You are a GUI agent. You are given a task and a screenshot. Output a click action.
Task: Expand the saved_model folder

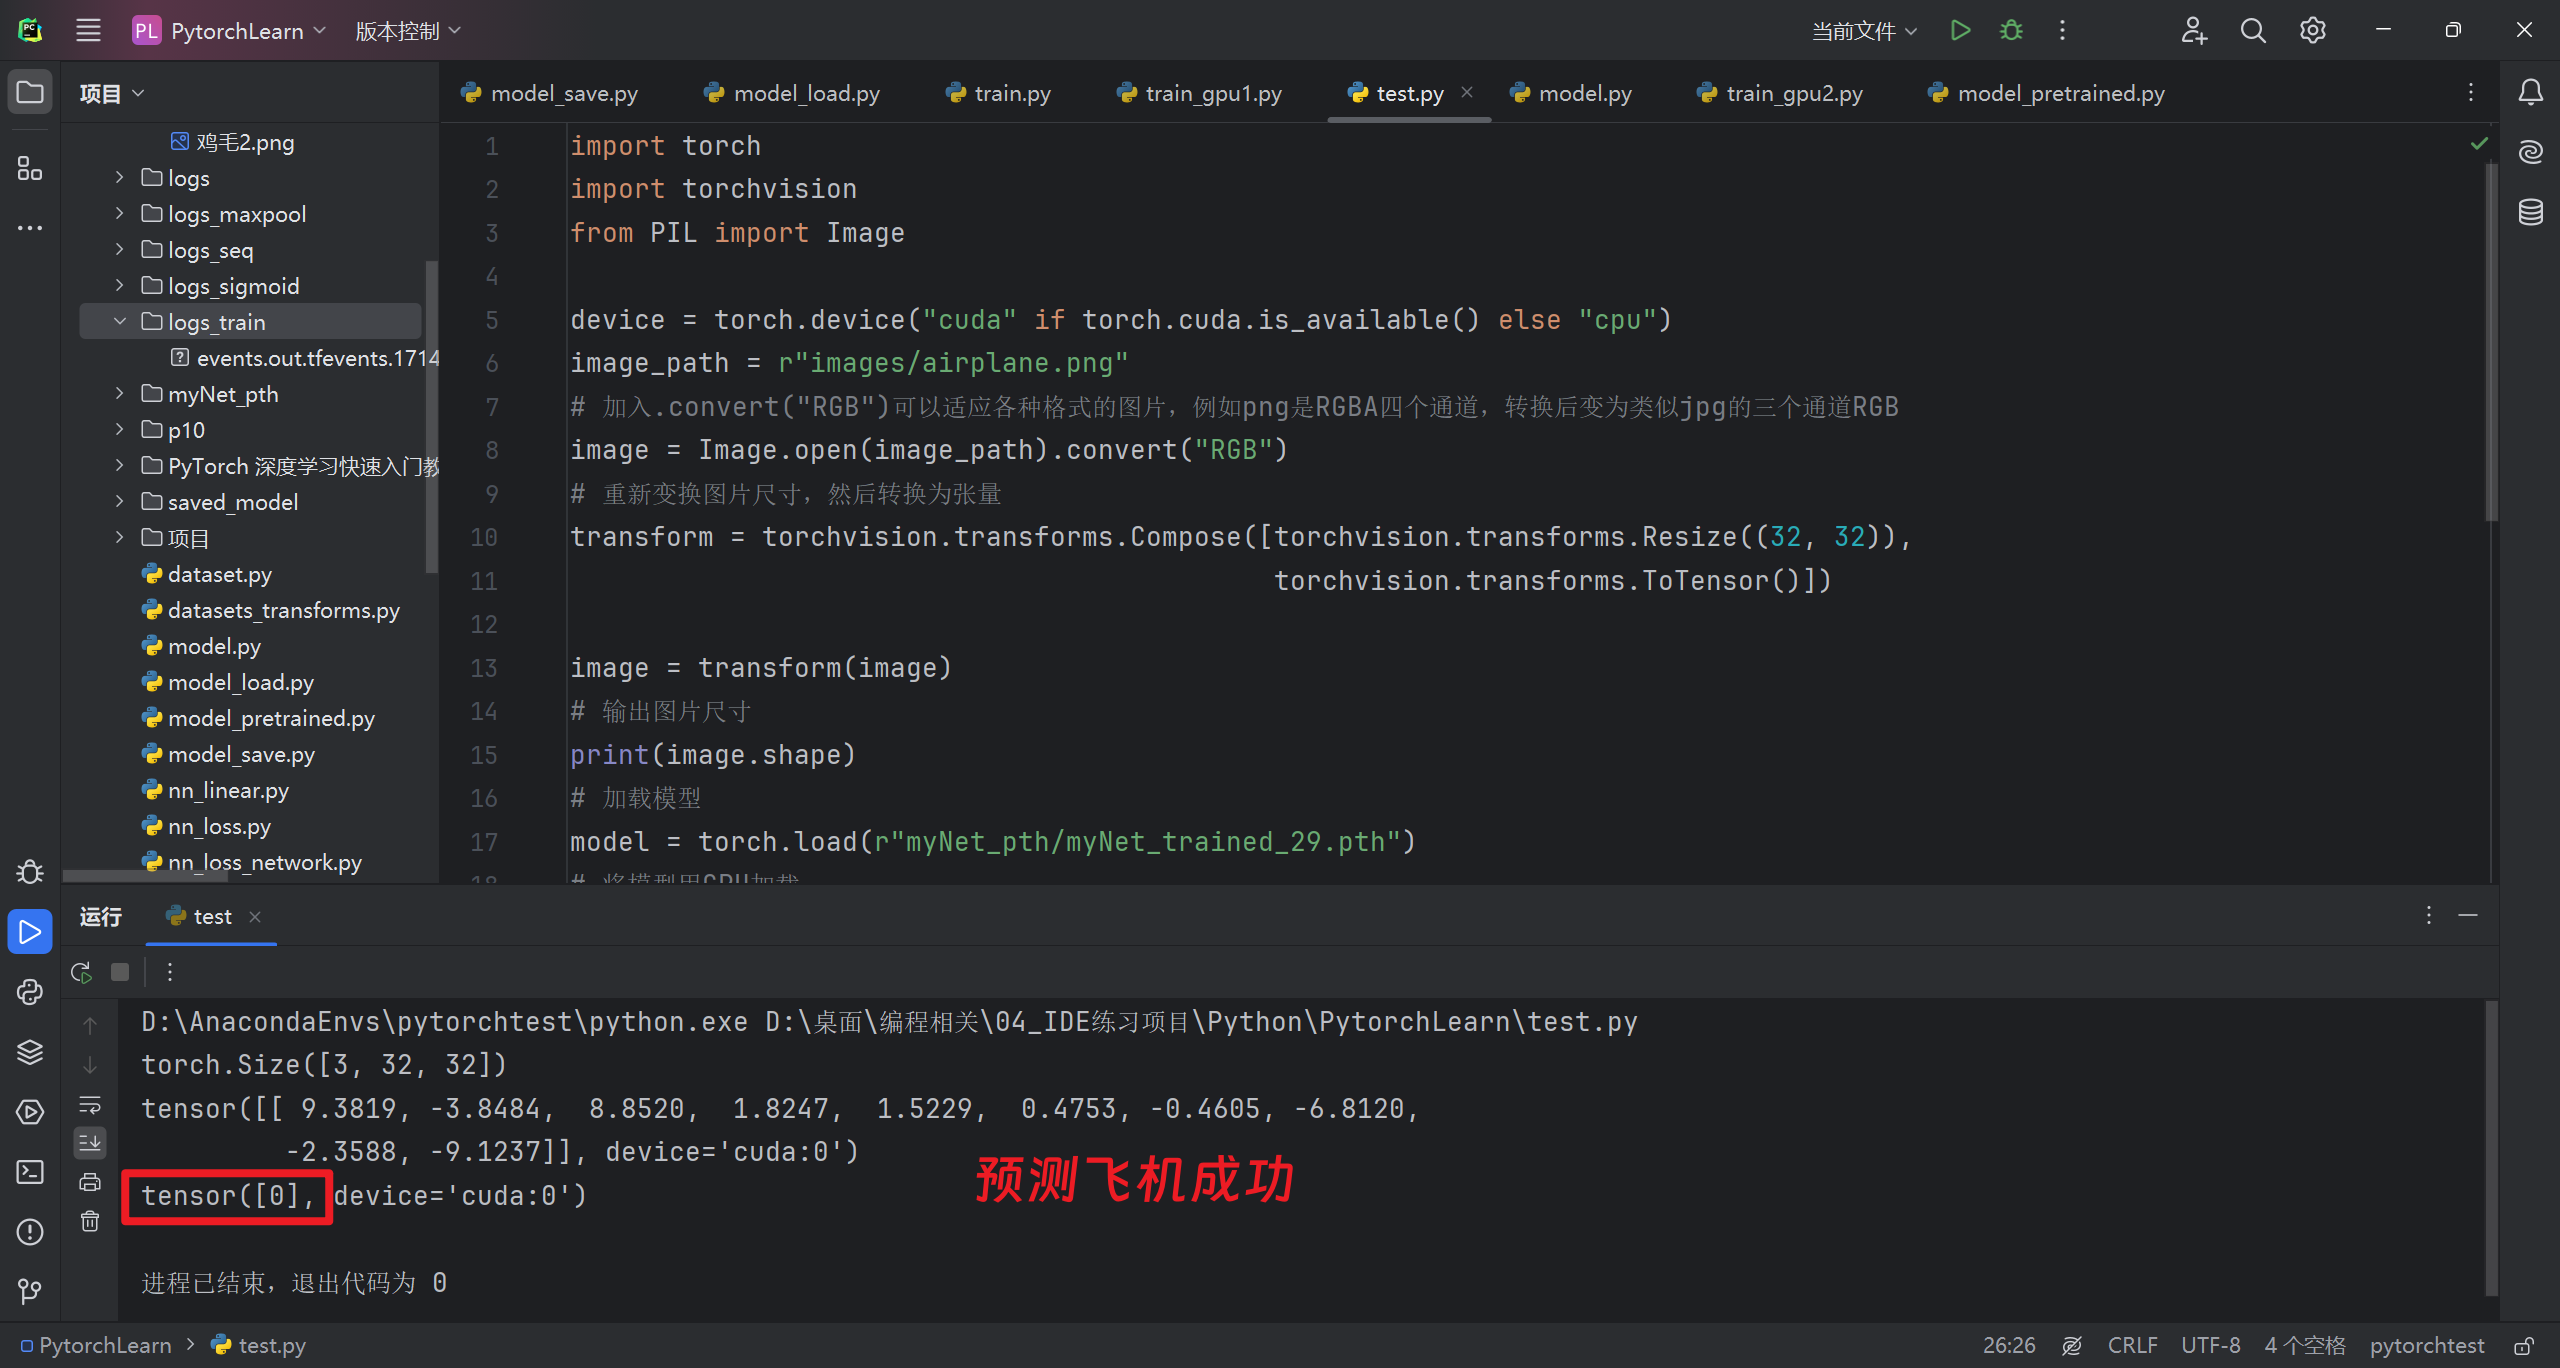120,502
